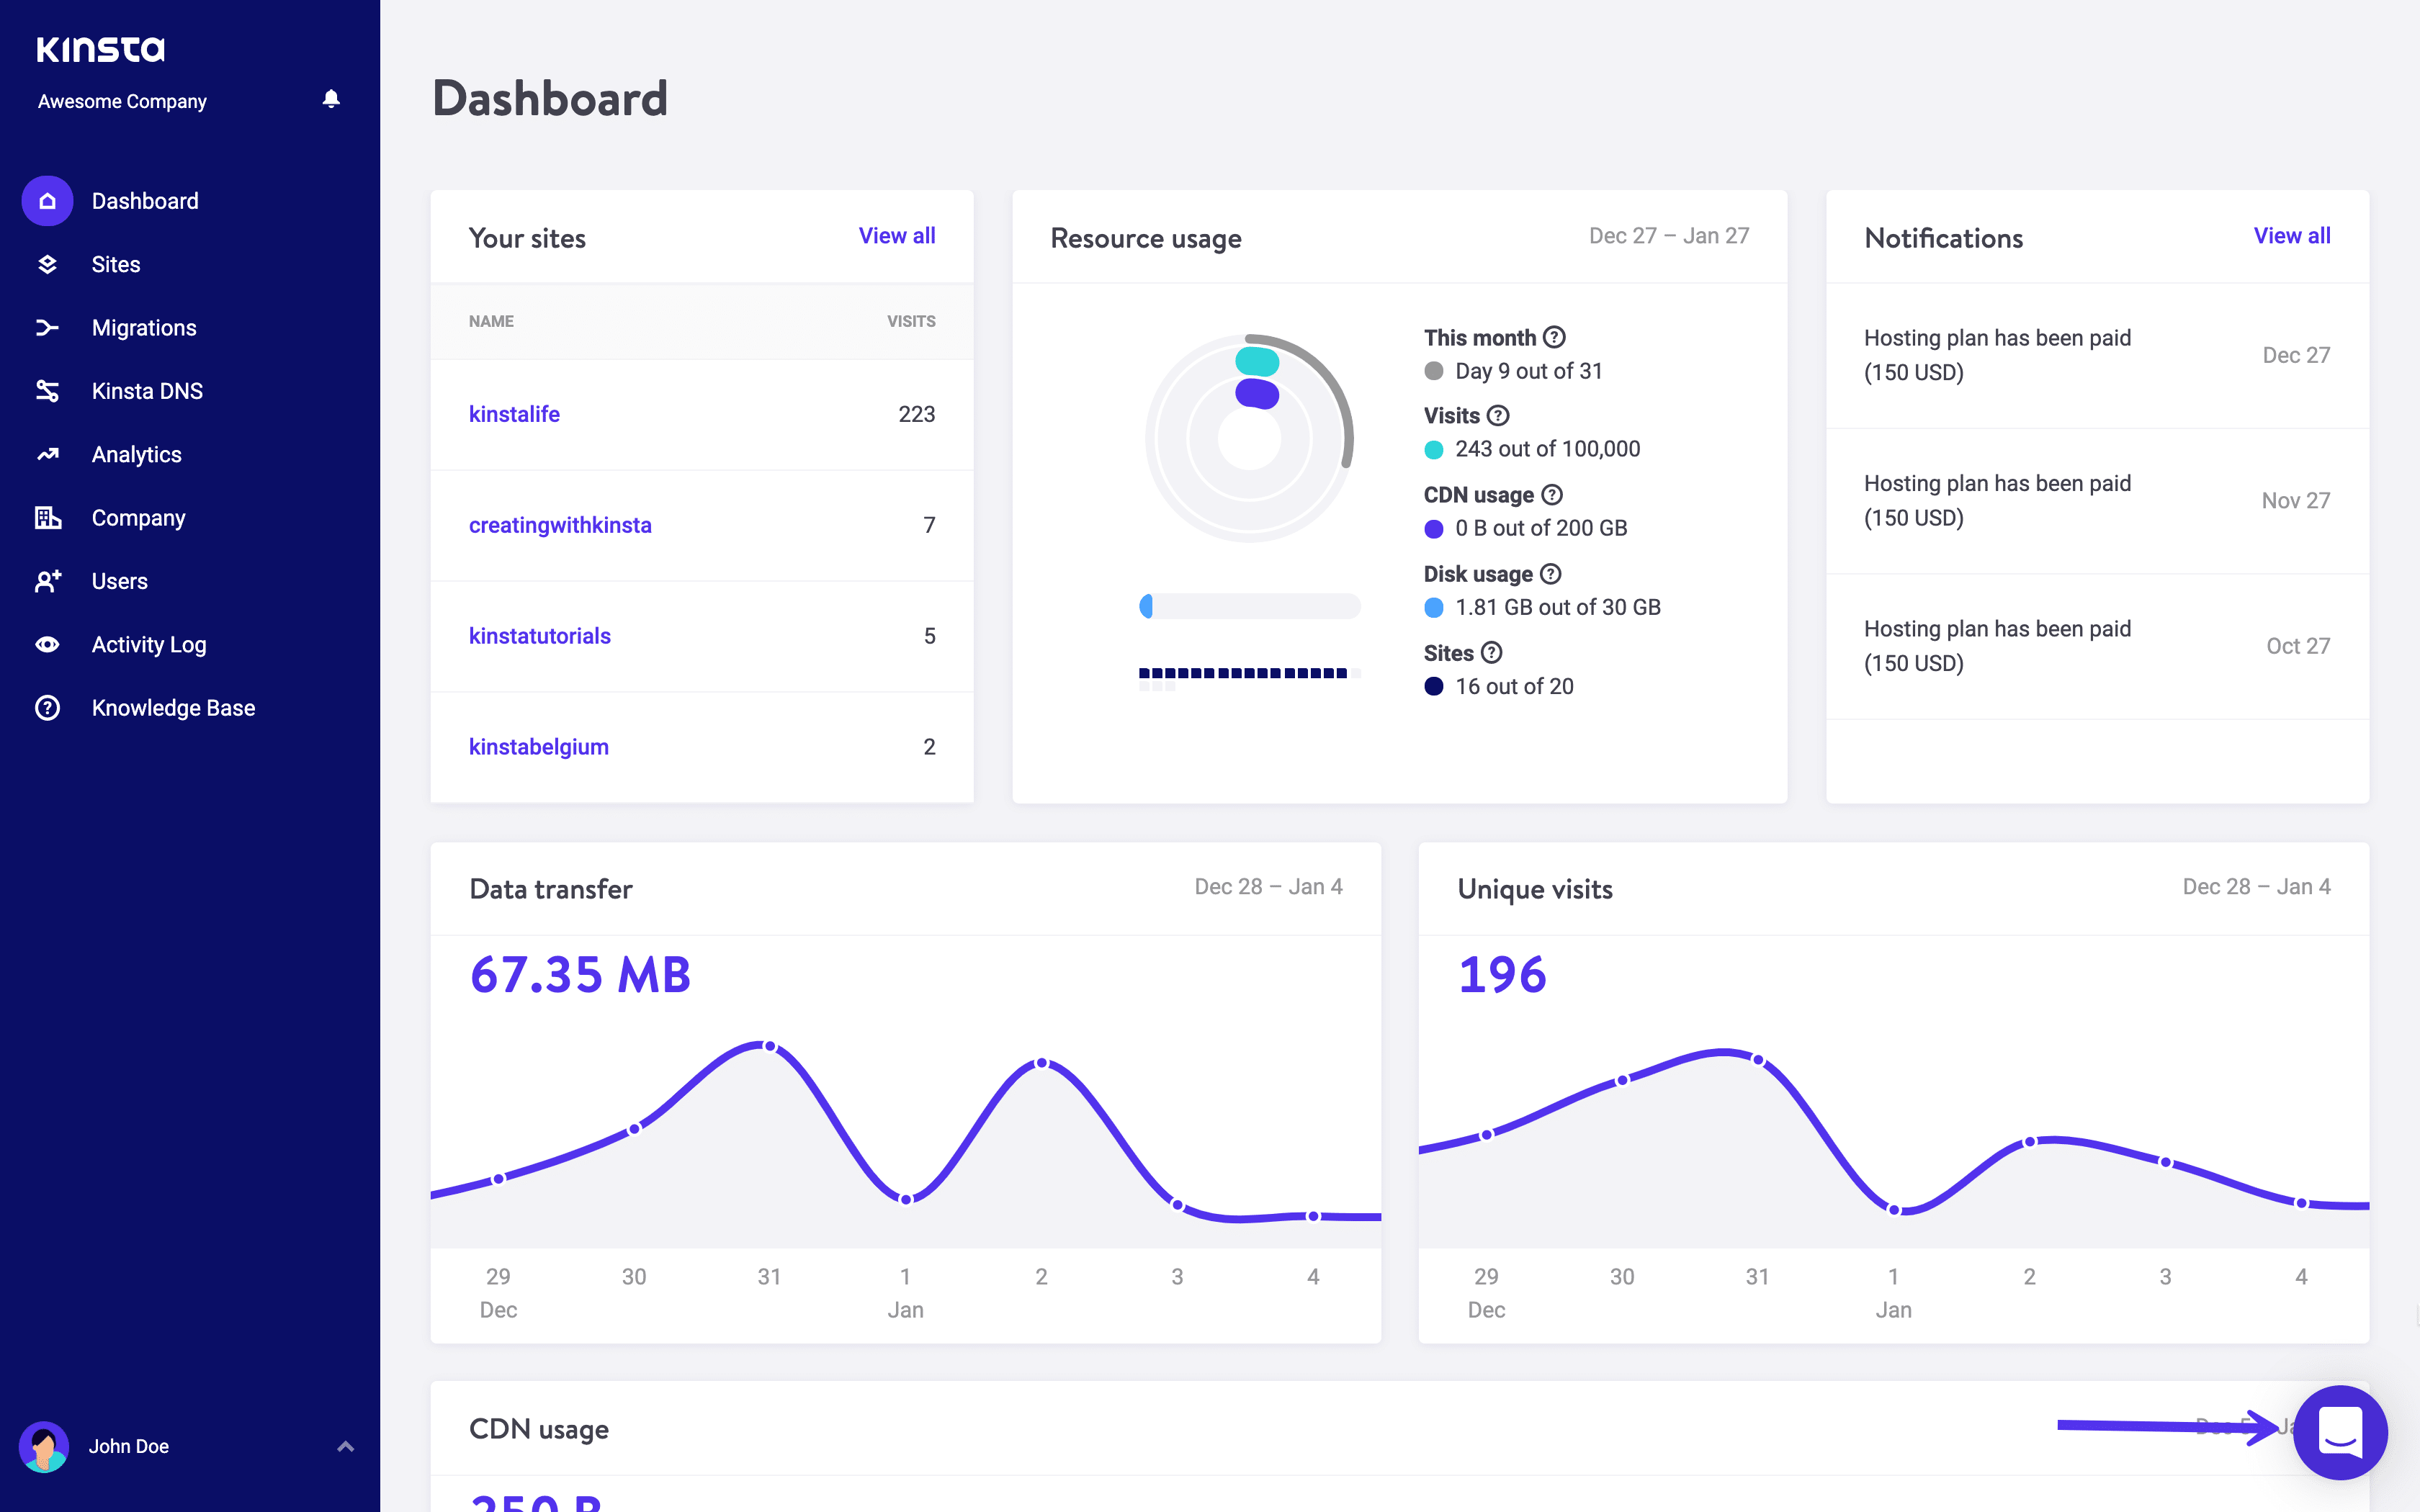Image resolution: width=2420 pixels, height=1512 pixels.
Task: Open the Activity Log page
Action: [149, 644]
